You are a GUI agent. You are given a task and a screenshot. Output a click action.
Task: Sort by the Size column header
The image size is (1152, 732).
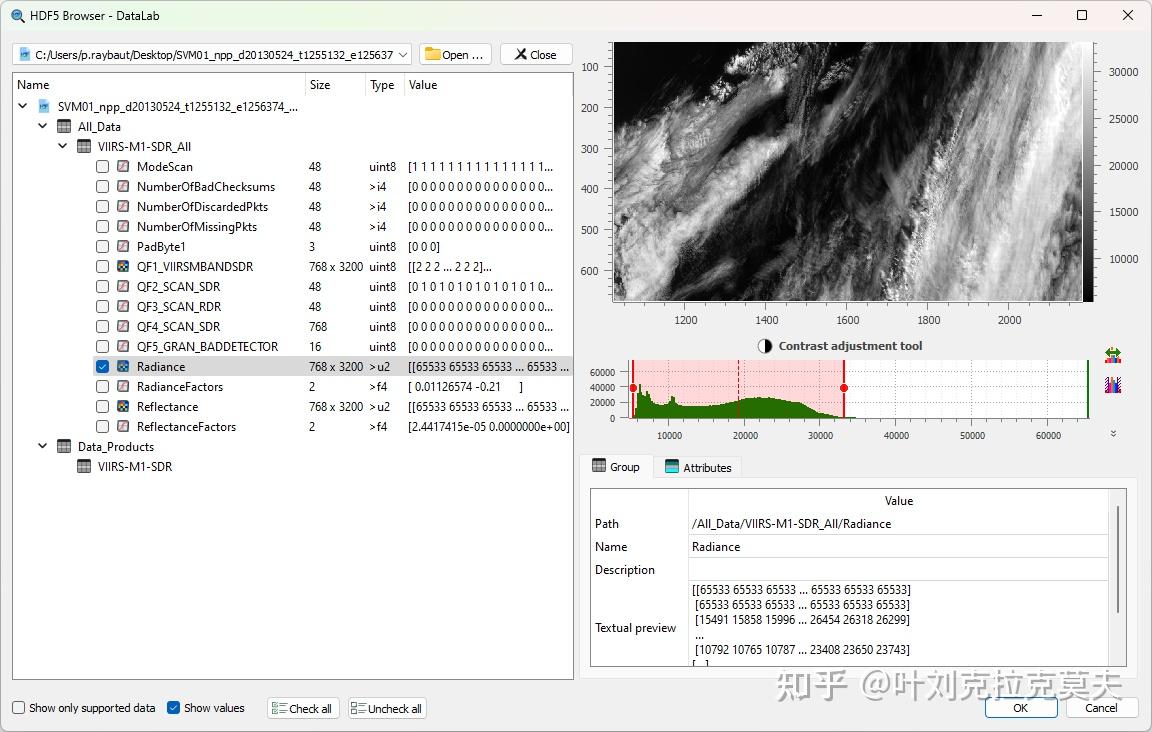coord(335,85)
